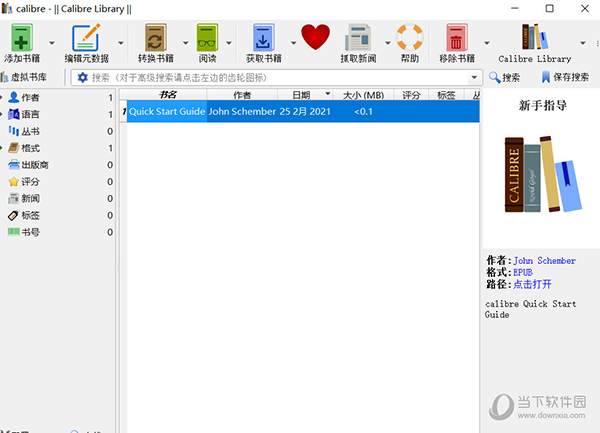Click inside the search input field
This screenshot has height=433, width=600.
[279, 78]
